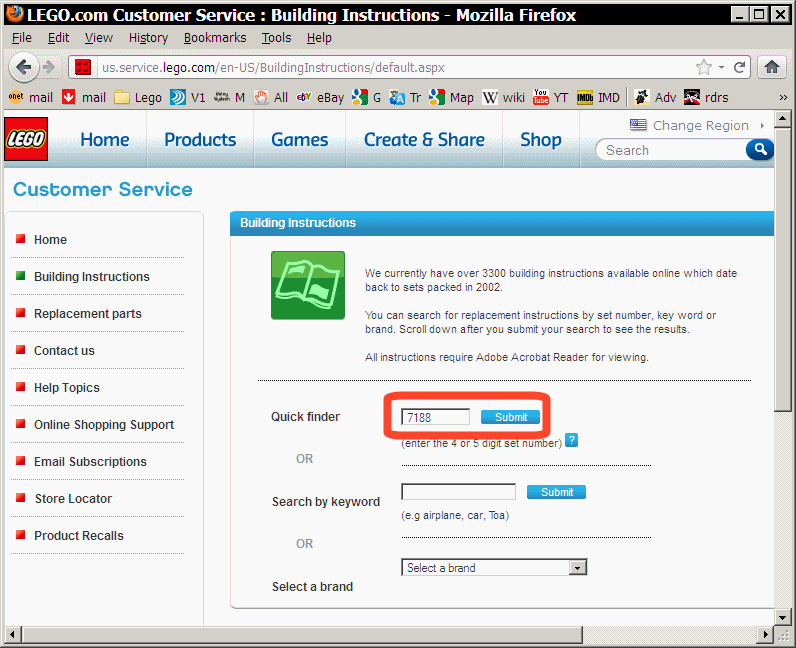Open Email Subscriptions link
Viewport: 796px width, 648px height.
pyautogui.click(x=90, y=462)
